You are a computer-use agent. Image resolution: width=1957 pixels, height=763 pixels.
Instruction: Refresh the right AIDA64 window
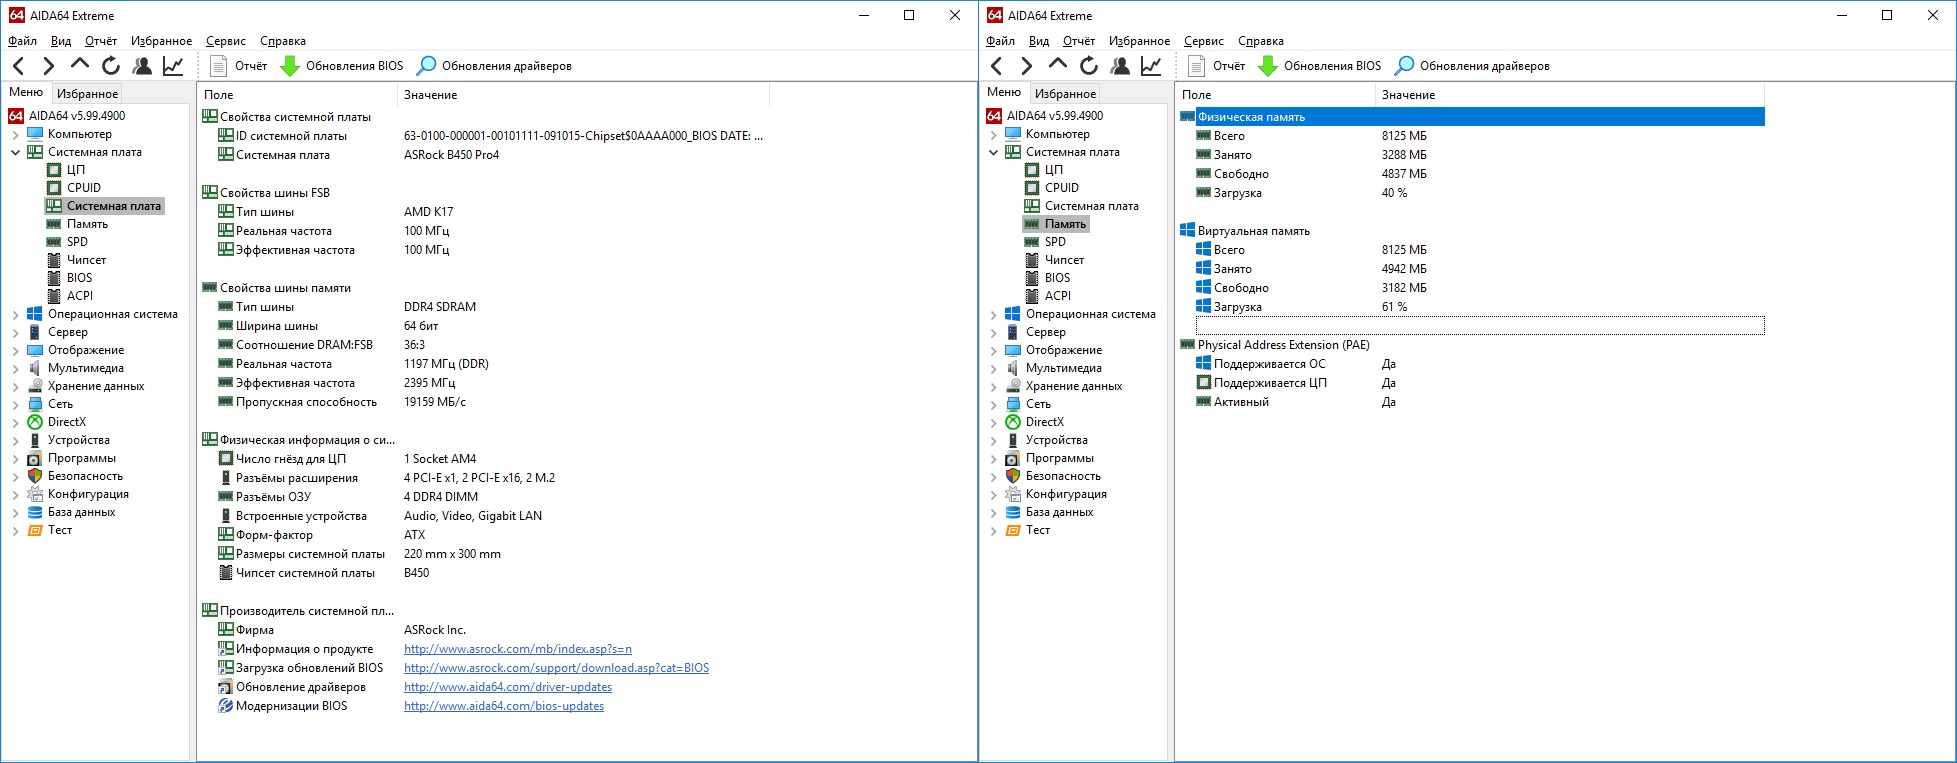(x=1089, y=66)
